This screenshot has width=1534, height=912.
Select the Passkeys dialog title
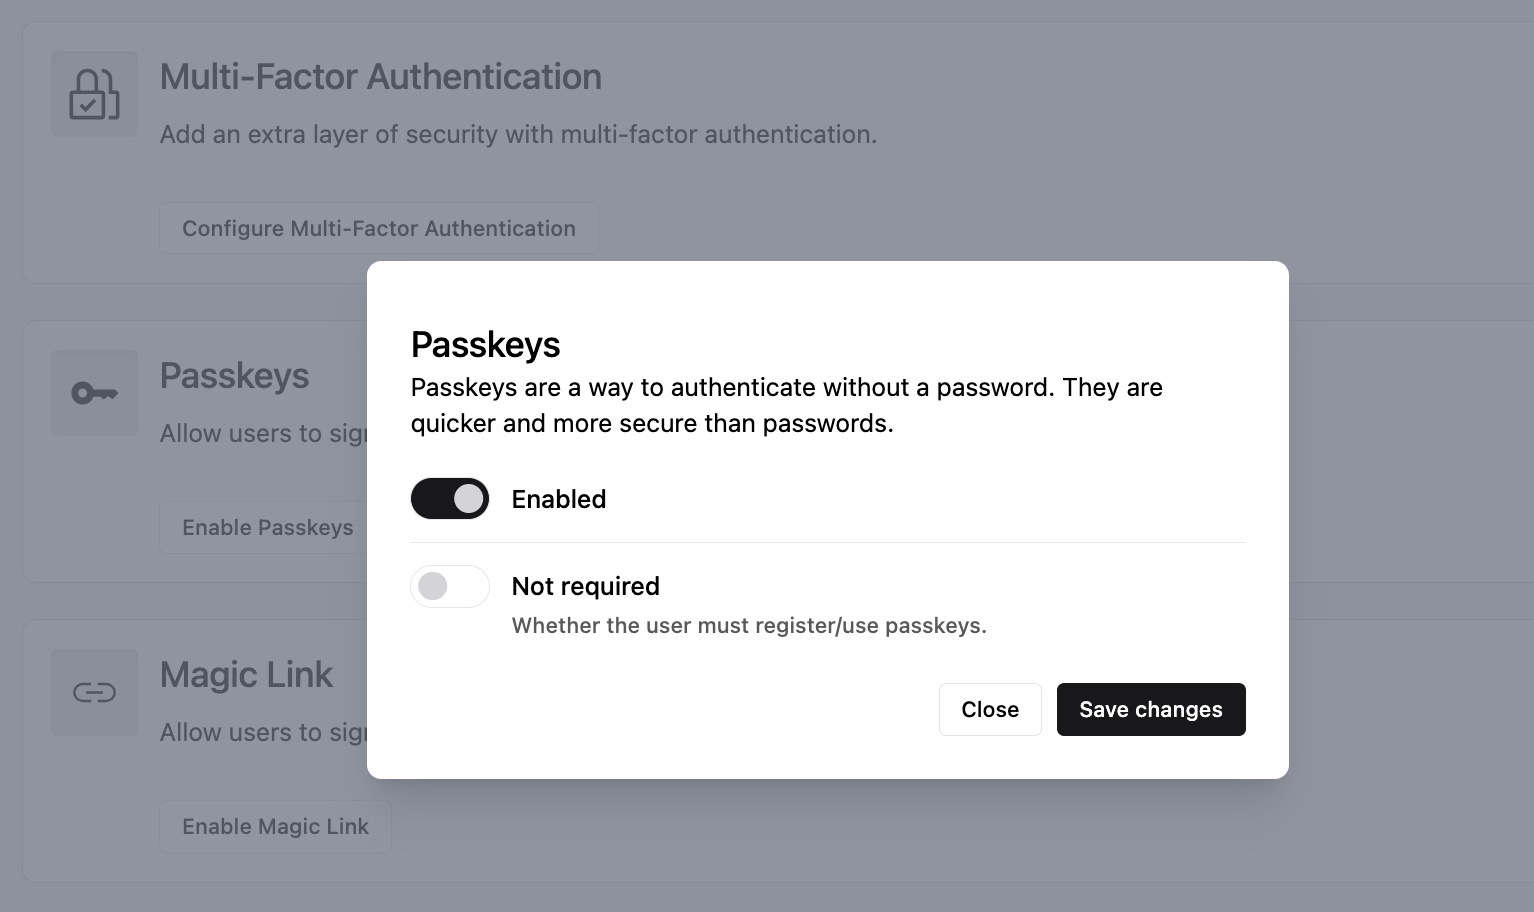485,344
